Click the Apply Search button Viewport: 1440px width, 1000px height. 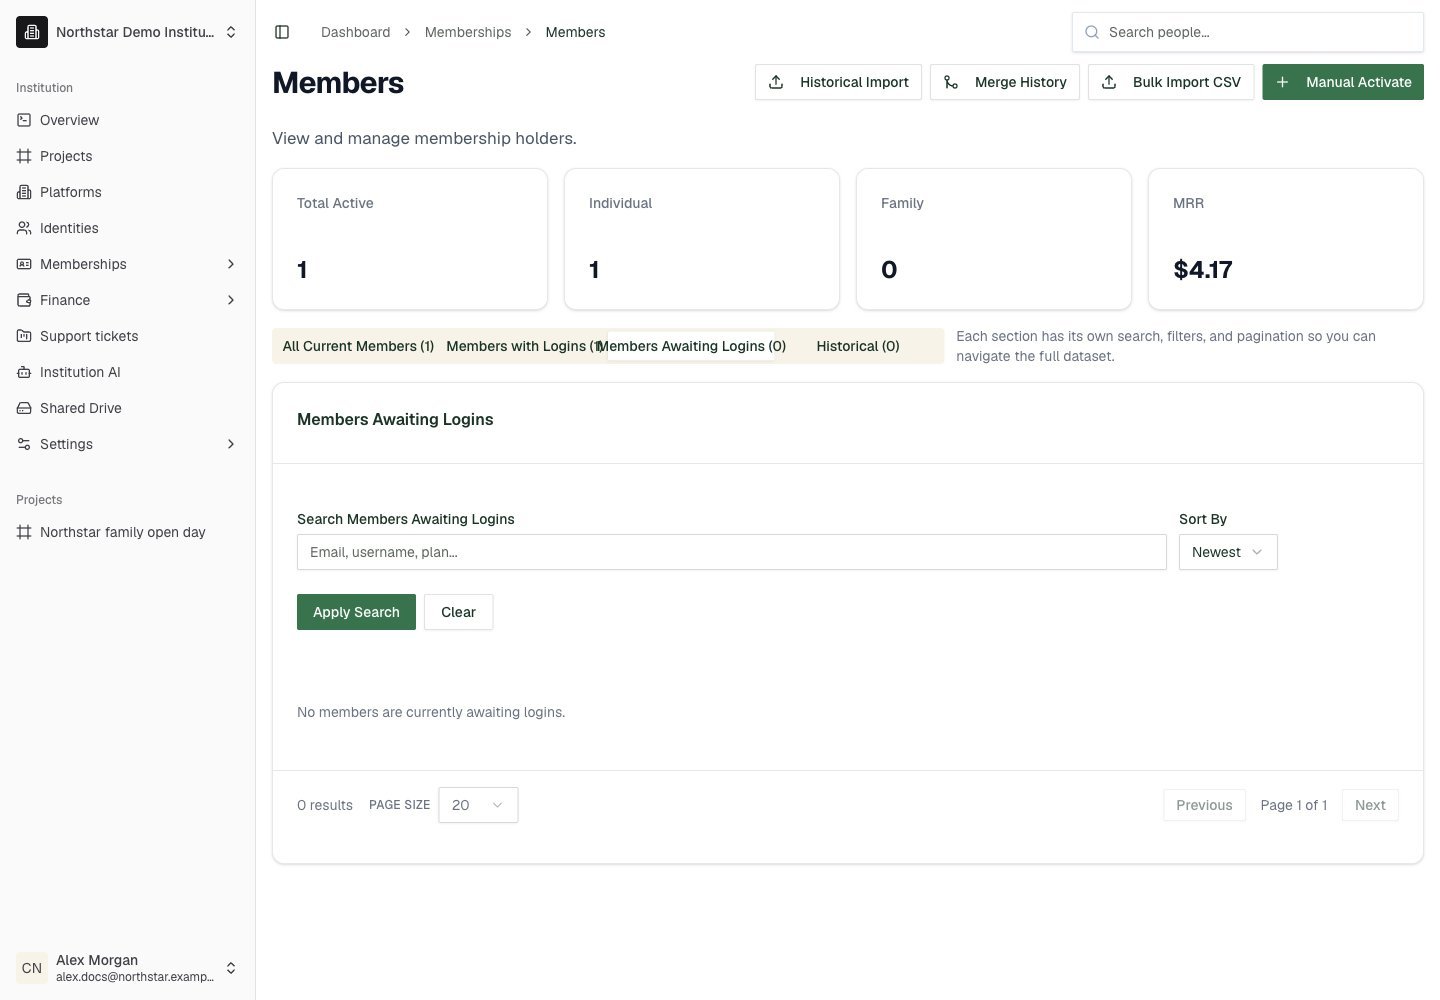356,612
